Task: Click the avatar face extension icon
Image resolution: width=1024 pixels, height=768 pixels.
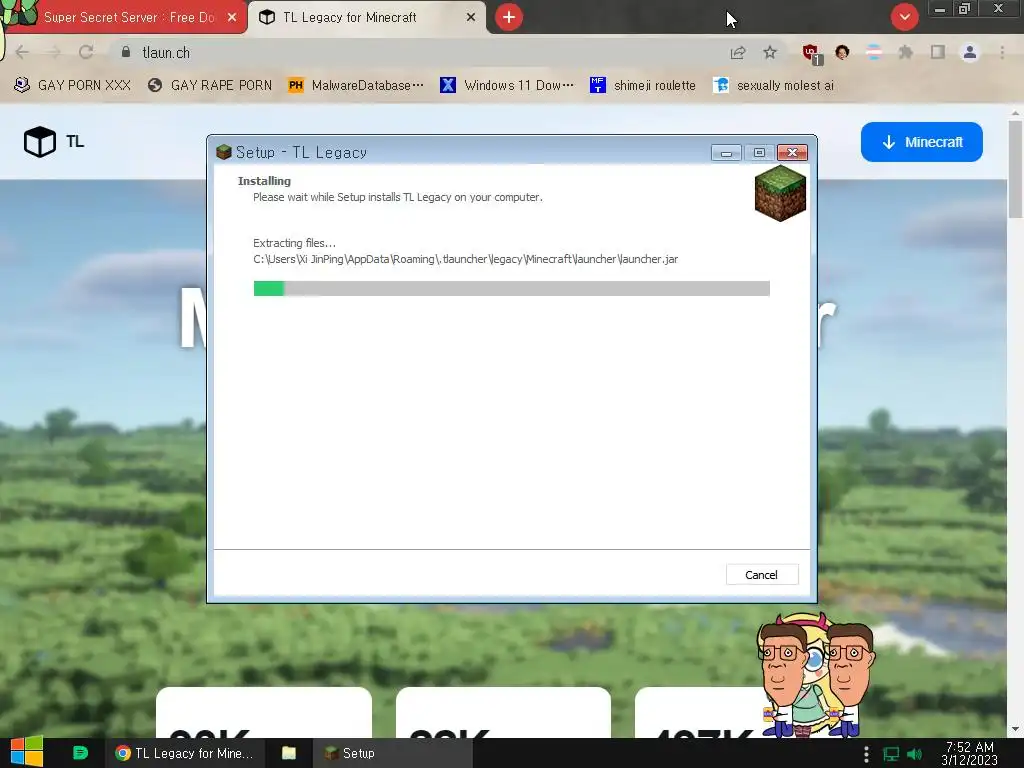Action: click(x=842, y=52)
